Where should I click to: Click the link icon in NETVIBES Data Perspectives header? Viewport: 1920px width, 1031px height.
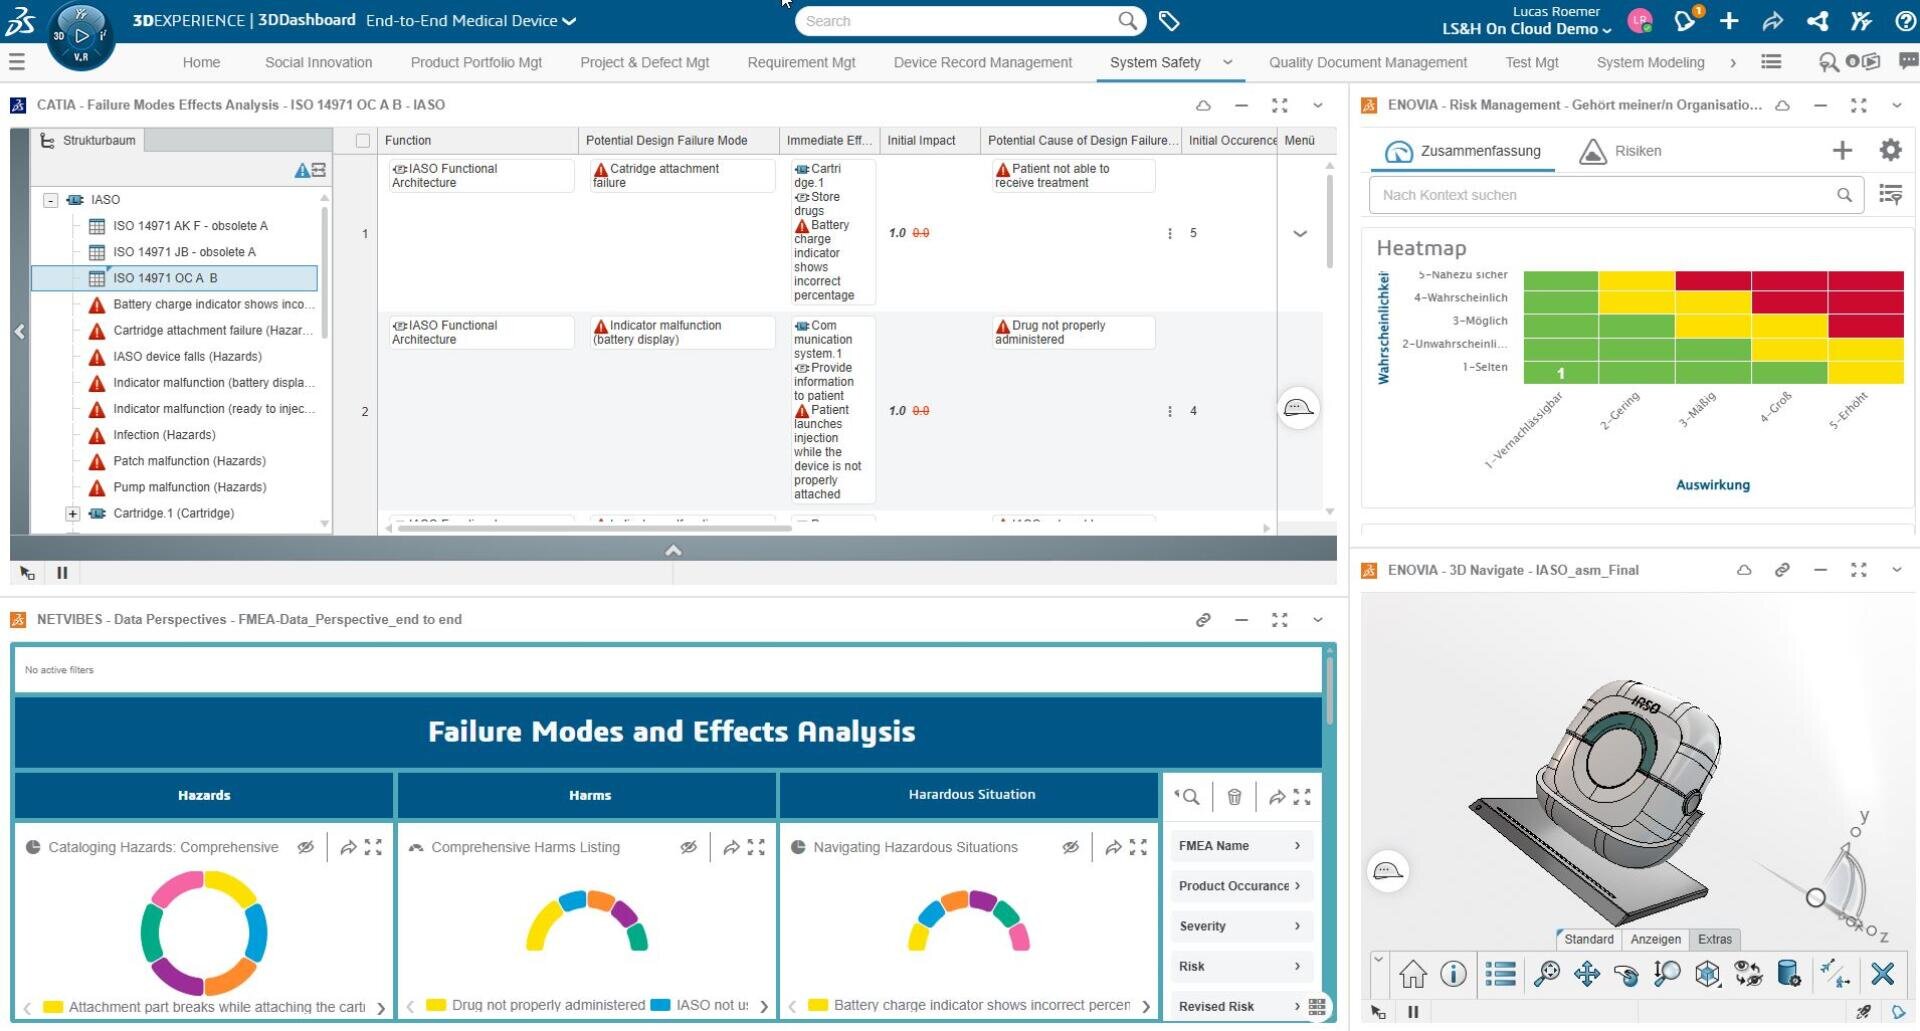[x=1203, y=620]
